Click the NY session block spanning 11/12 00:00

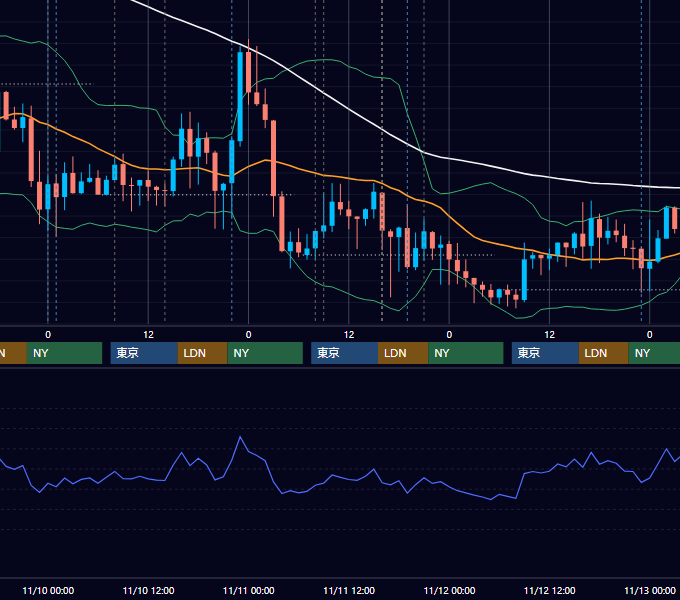466,353
